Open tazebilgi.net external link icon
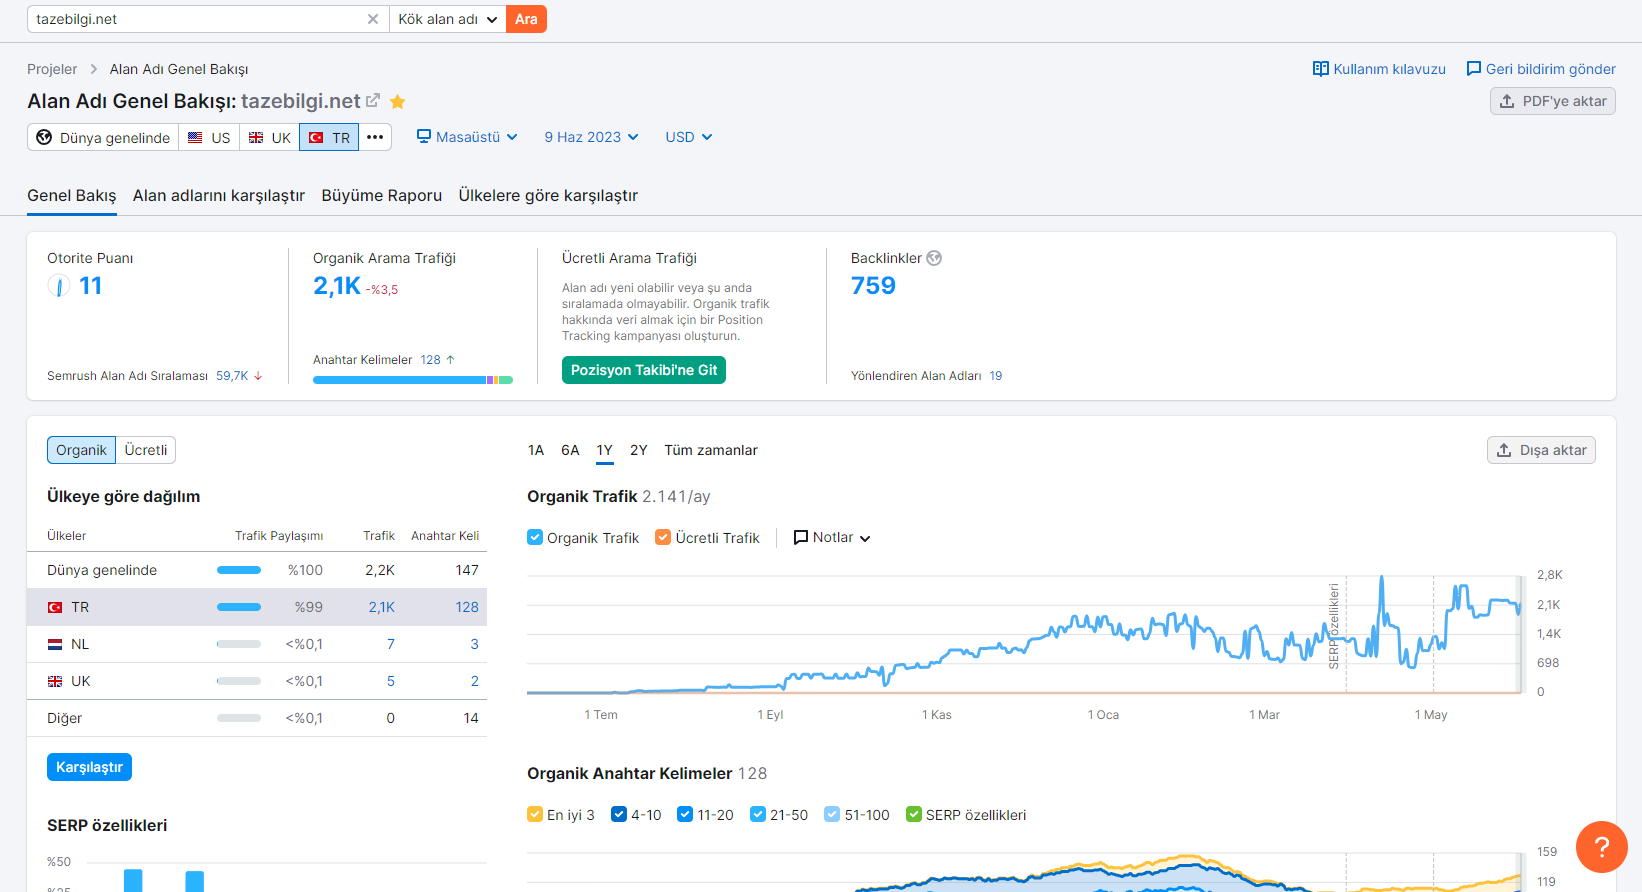The height and width of the screenshot is (892, 1642). 373,100
